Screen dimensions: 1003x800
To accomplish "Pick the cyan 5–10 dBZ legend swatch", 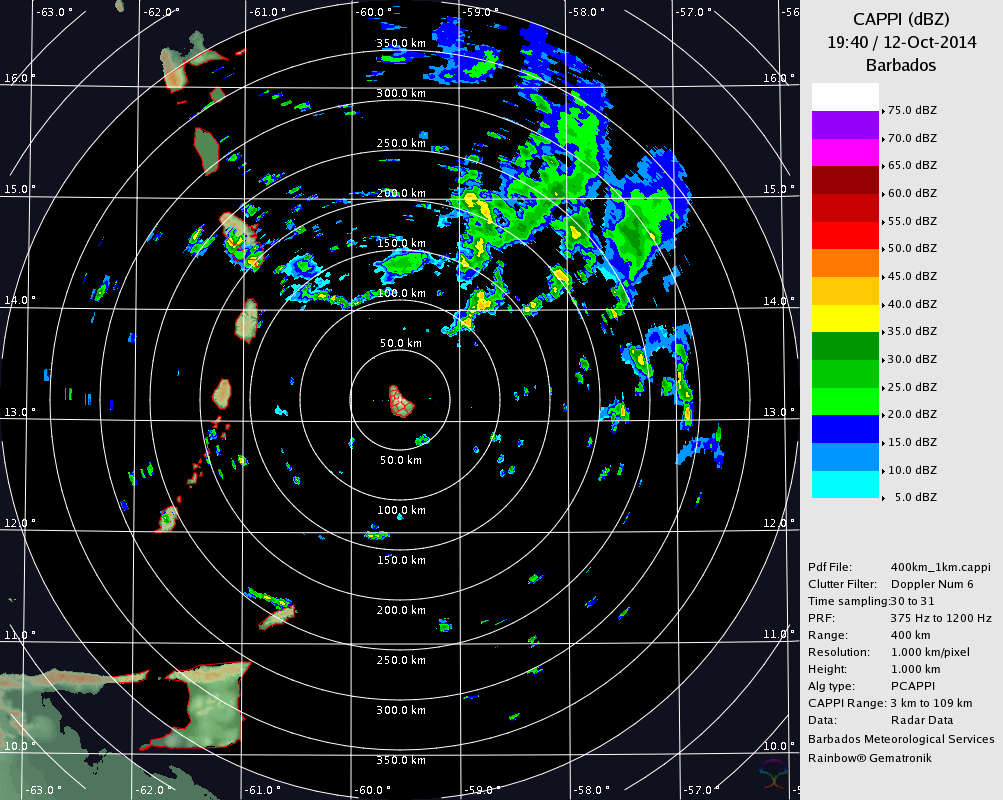I will (x=845, y=484).
